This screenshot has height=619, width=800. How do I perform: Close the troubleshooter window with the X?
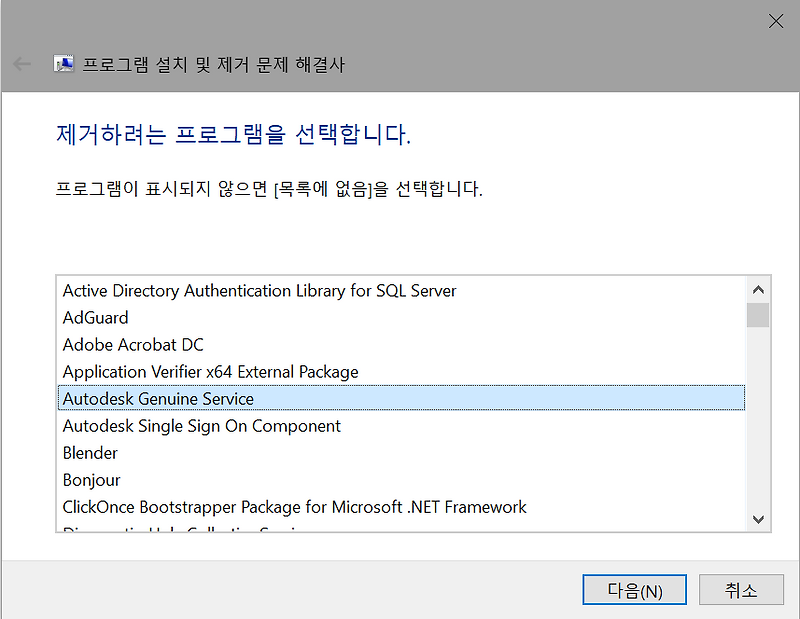[776, 21]
